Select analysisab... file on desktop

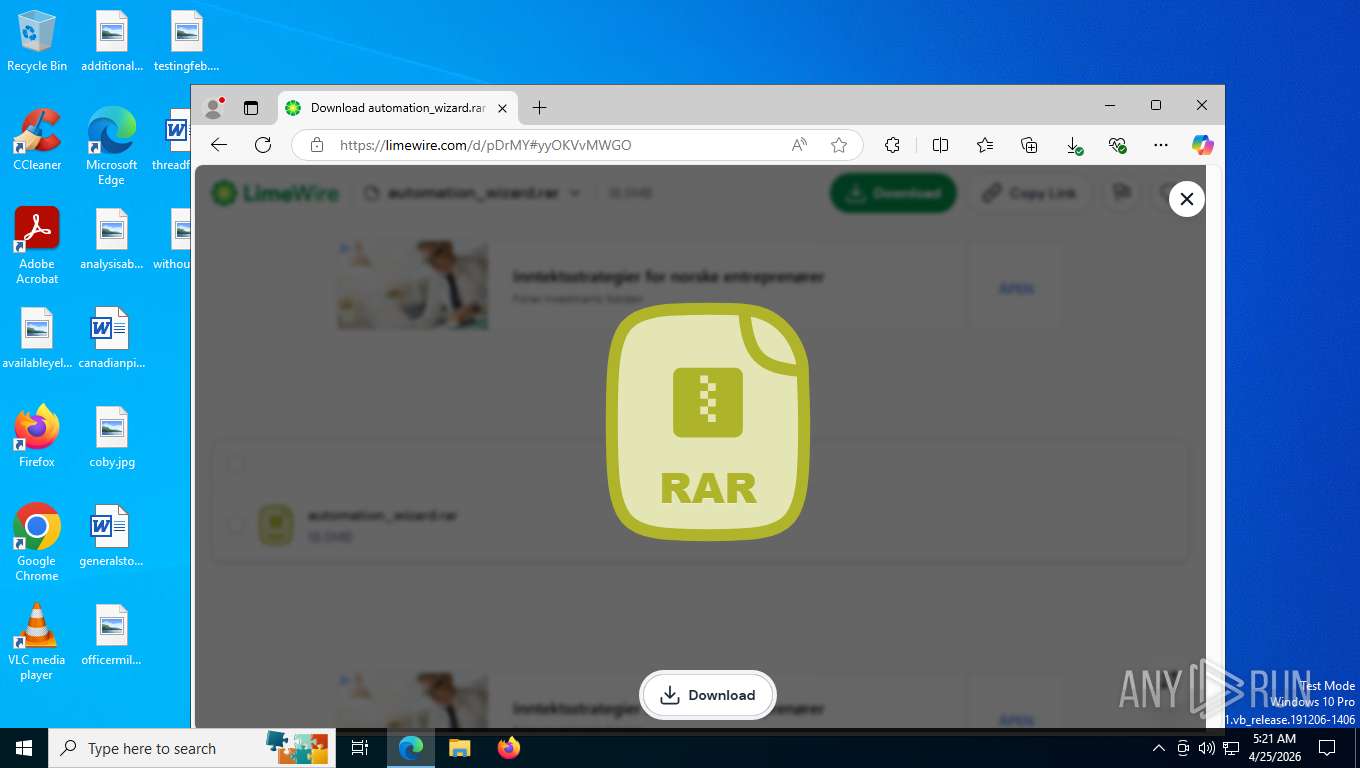[x=111, y=239]
